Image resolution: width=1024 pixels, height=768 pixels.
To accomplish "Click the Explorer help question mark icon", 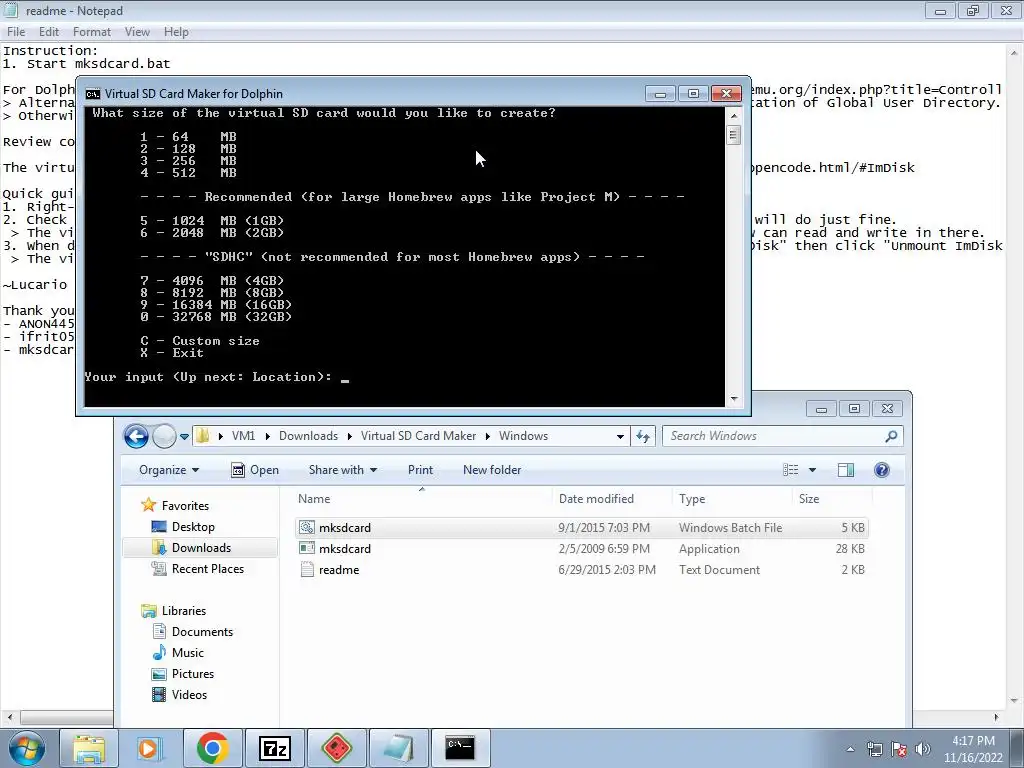I will coord(882,470).
